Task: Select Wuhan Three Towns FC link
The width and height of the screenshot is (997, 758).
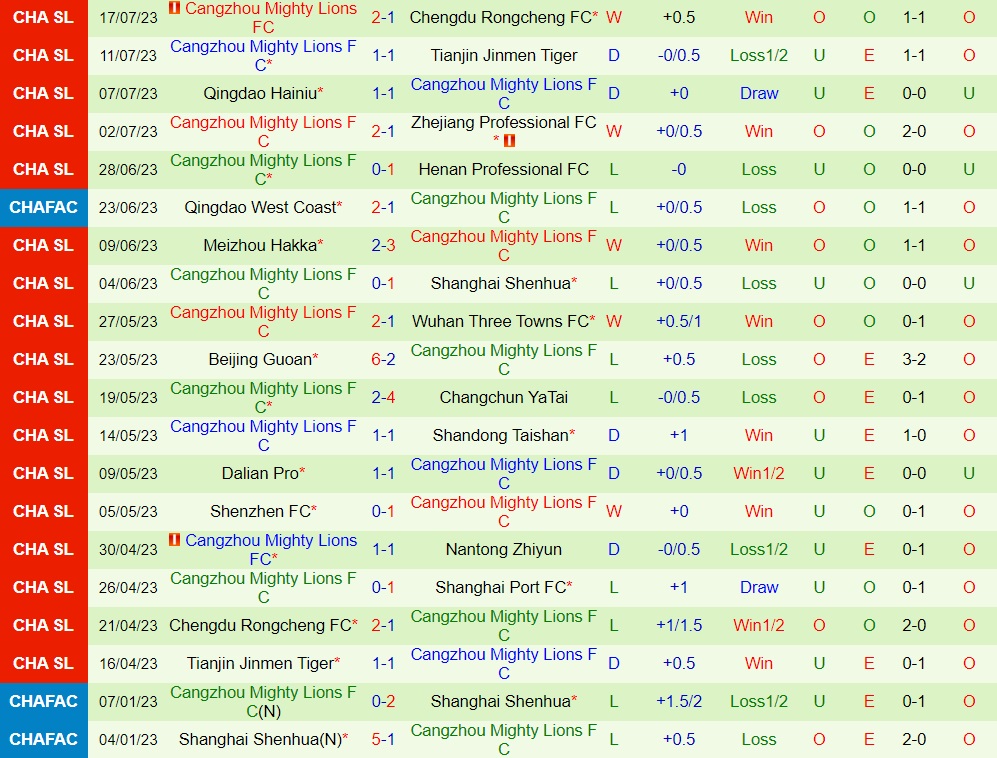Action: coord(500,321)
